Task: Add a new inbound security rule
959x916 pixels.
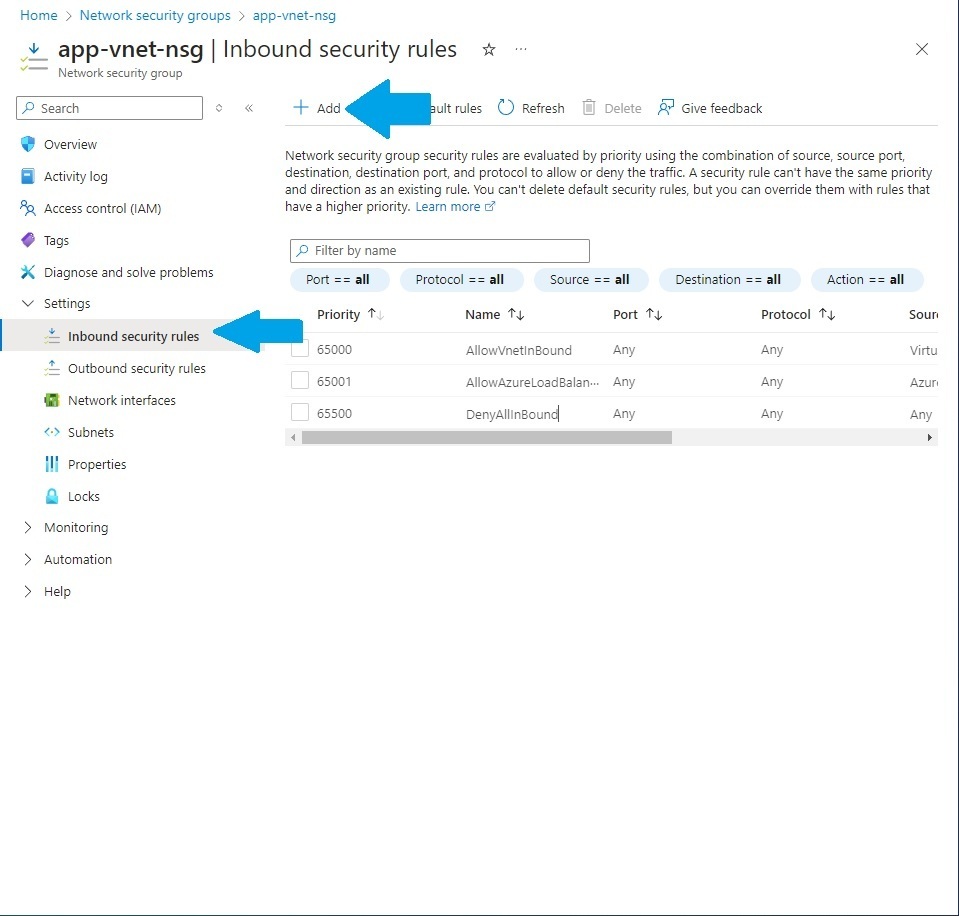Action: tap(317, 107)
